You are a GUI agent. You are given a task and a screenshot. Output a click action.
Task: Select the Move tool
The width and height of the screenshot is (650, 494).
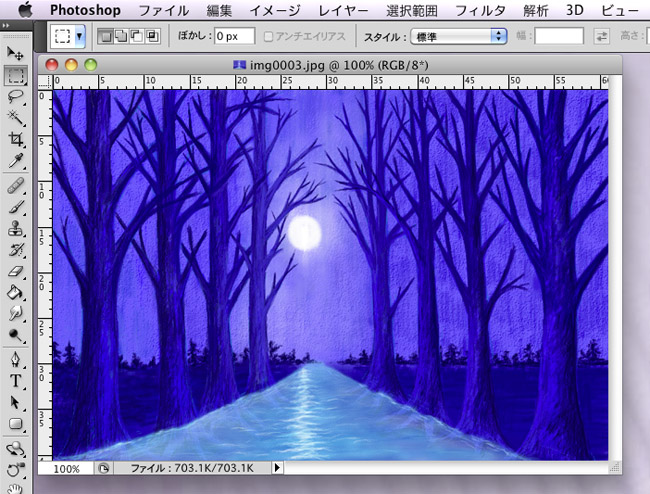(x=16, y=52)
